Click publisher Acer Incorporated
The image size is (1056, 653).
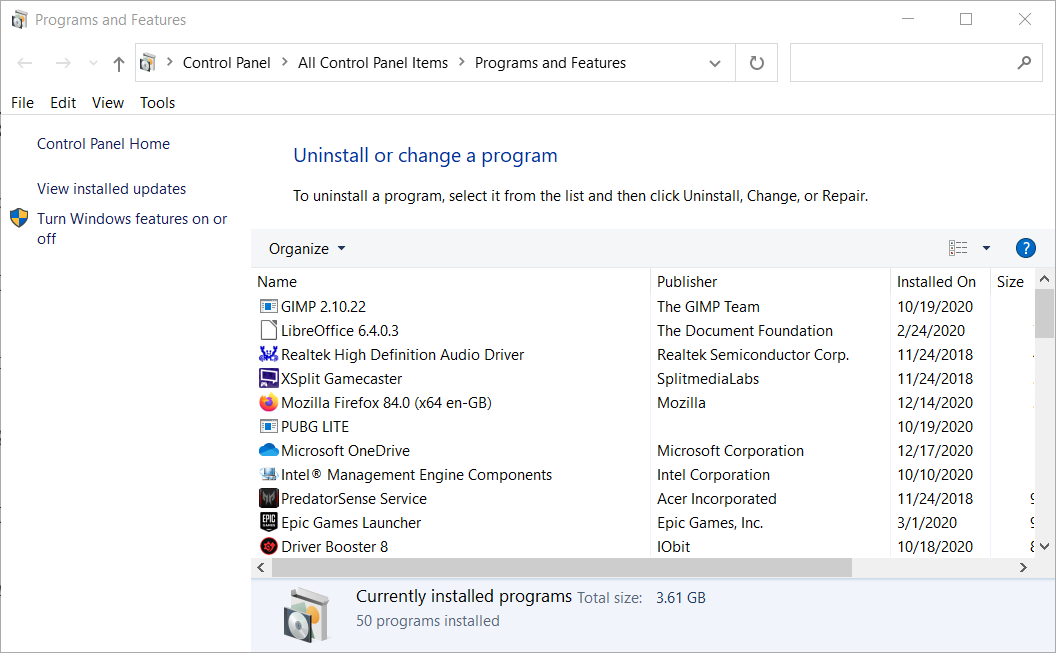(717, 500)
